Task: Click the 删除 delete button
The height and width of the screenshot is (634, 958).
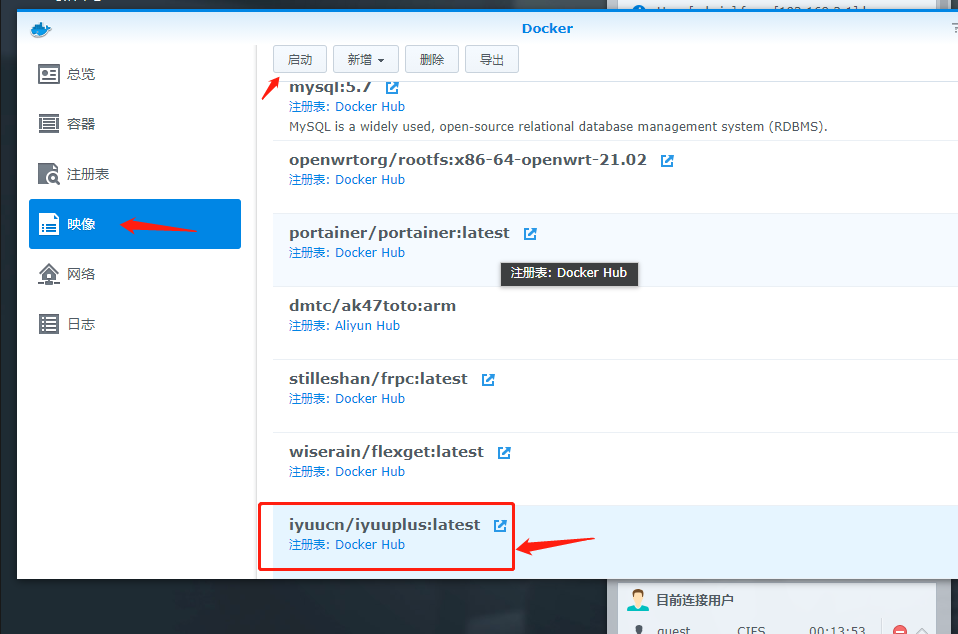Action: pyautogui.click(x=432, y=59)
